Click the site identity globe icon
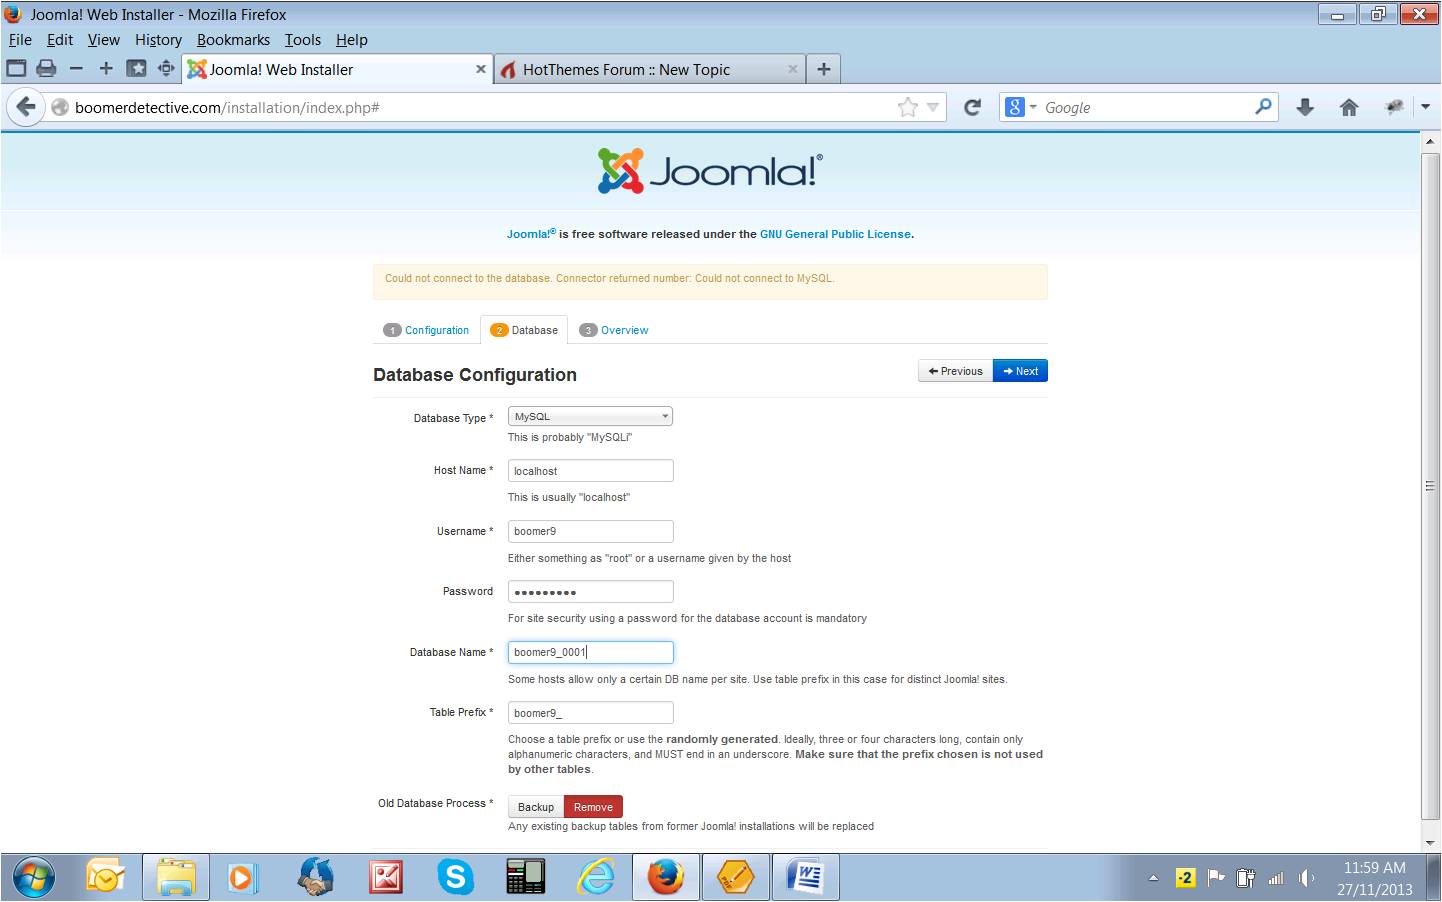Viewport: 1442px width, 902px height. 60,107
